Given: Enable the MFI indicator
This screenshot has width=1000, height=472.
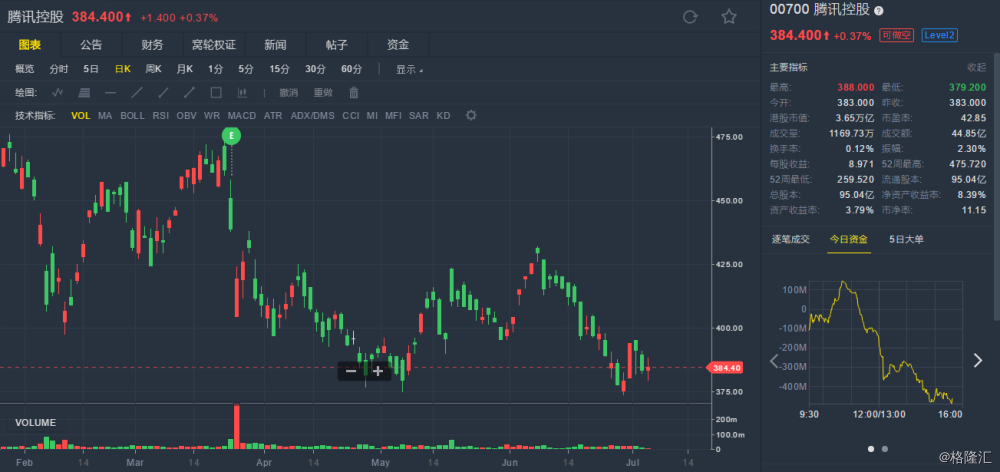Looking at the screenshot, I should 393,115.
